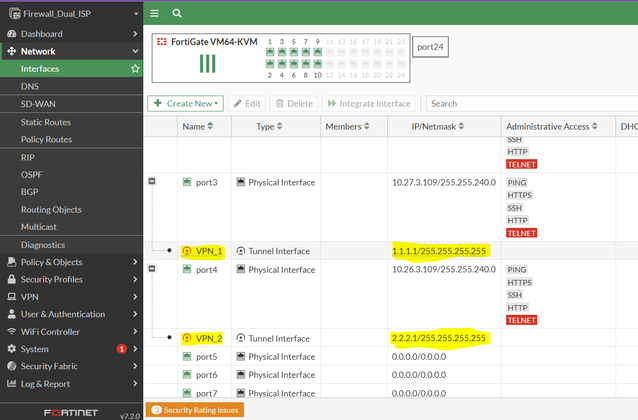Click the Integrate Interface button
Screen dimensions: 638x420
click(x=369, y=103)
